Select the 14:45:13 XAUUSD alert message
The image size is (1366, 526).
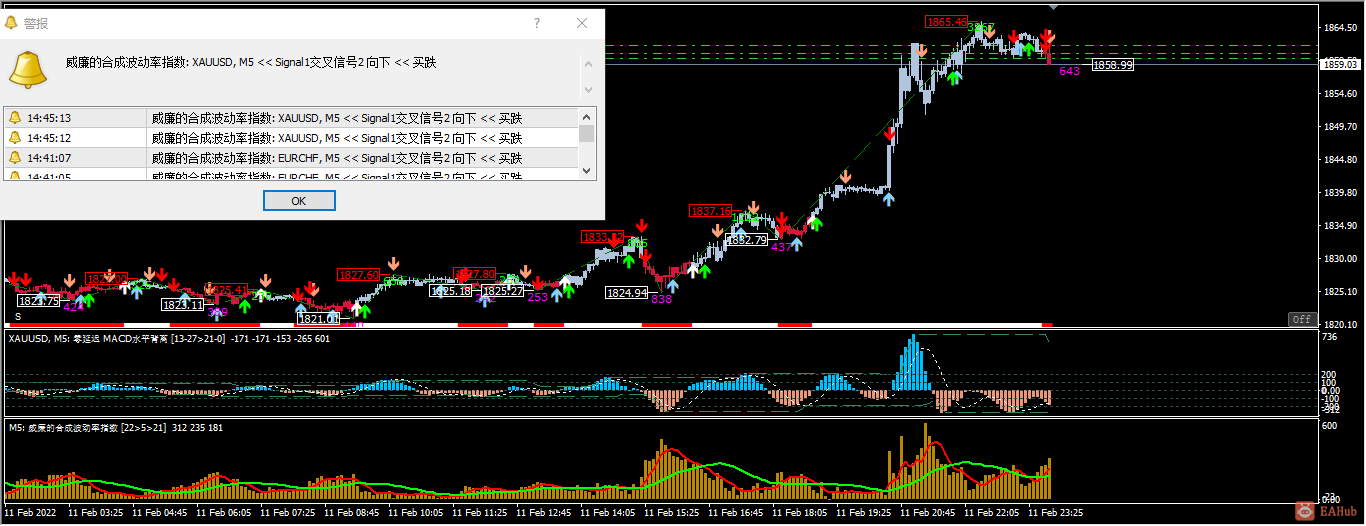click(336, 118)
